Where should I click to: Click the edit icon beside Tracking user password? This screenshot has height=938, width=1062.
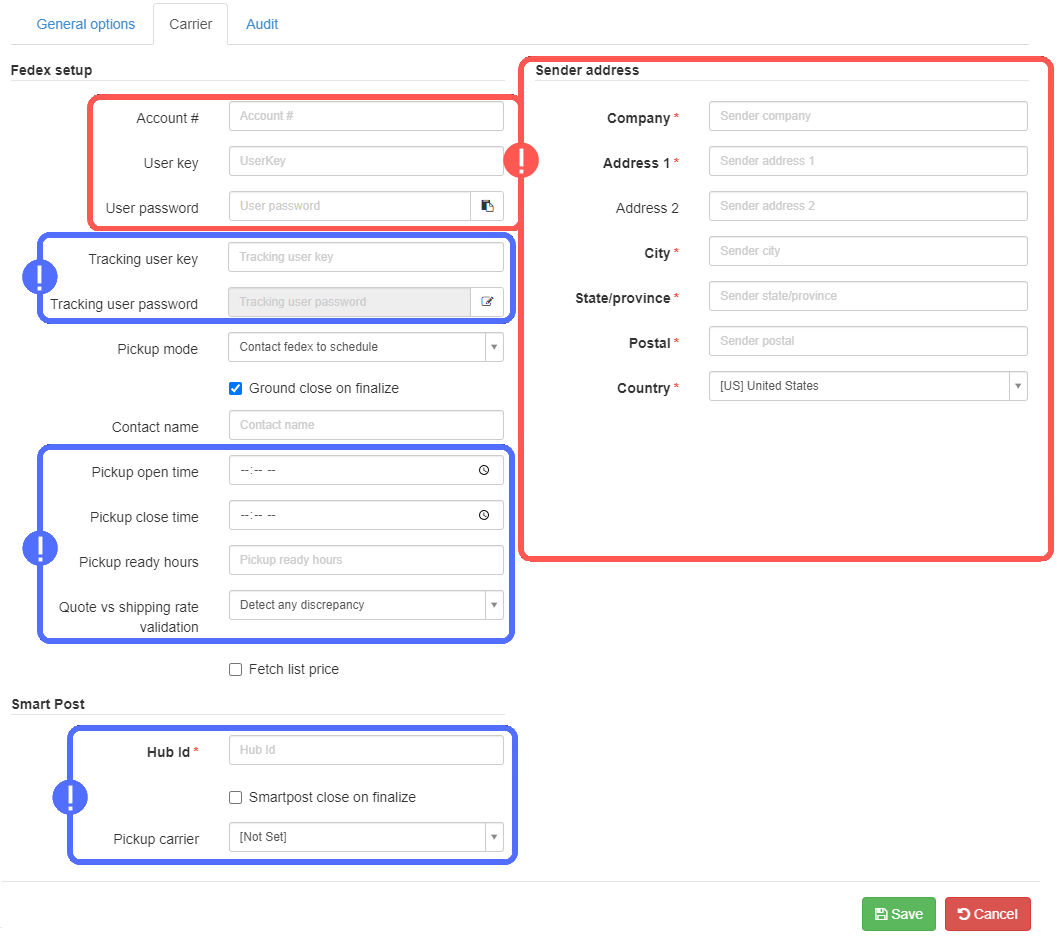pyautogui.click(x=487, y=302)
